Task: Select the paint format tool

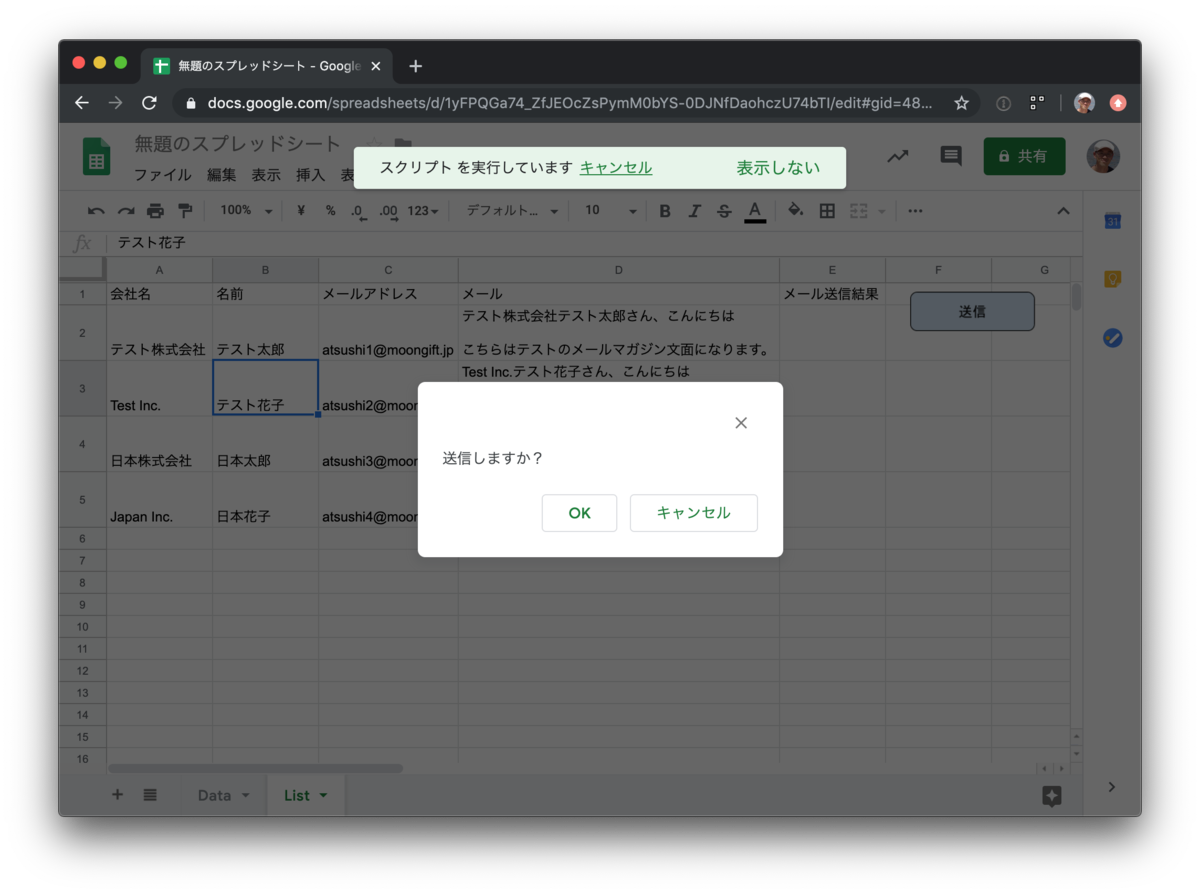Action: point(184,210)
